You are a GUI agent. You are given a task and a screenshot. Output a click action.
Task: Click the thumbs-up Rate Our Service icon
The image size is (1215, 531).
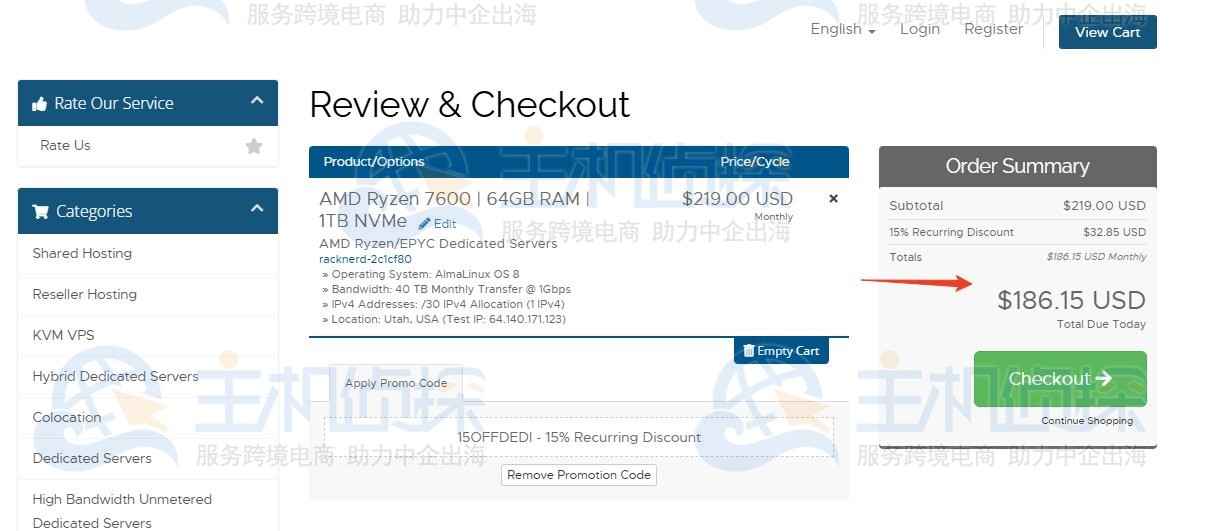[x=40, y=104]
